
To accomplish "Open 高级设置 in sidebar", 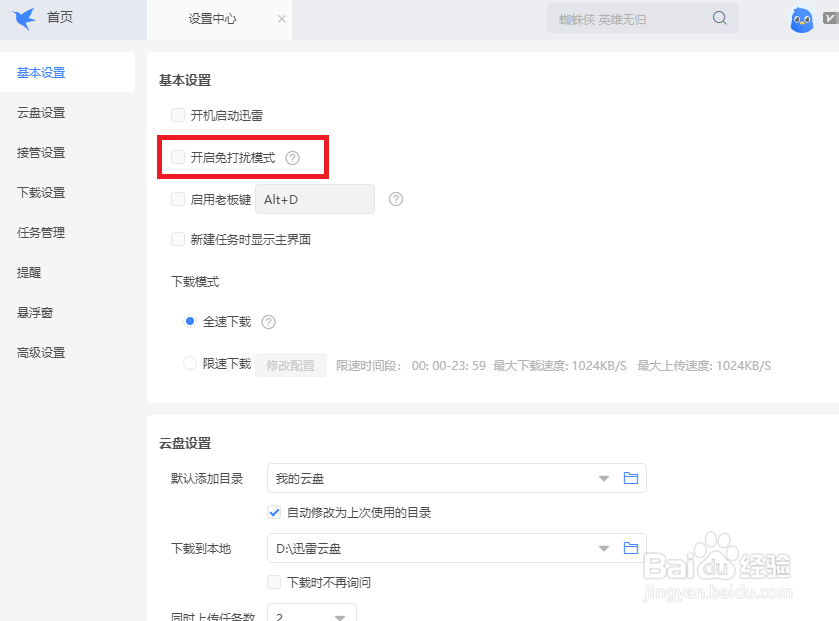I will tap(41, 352).
